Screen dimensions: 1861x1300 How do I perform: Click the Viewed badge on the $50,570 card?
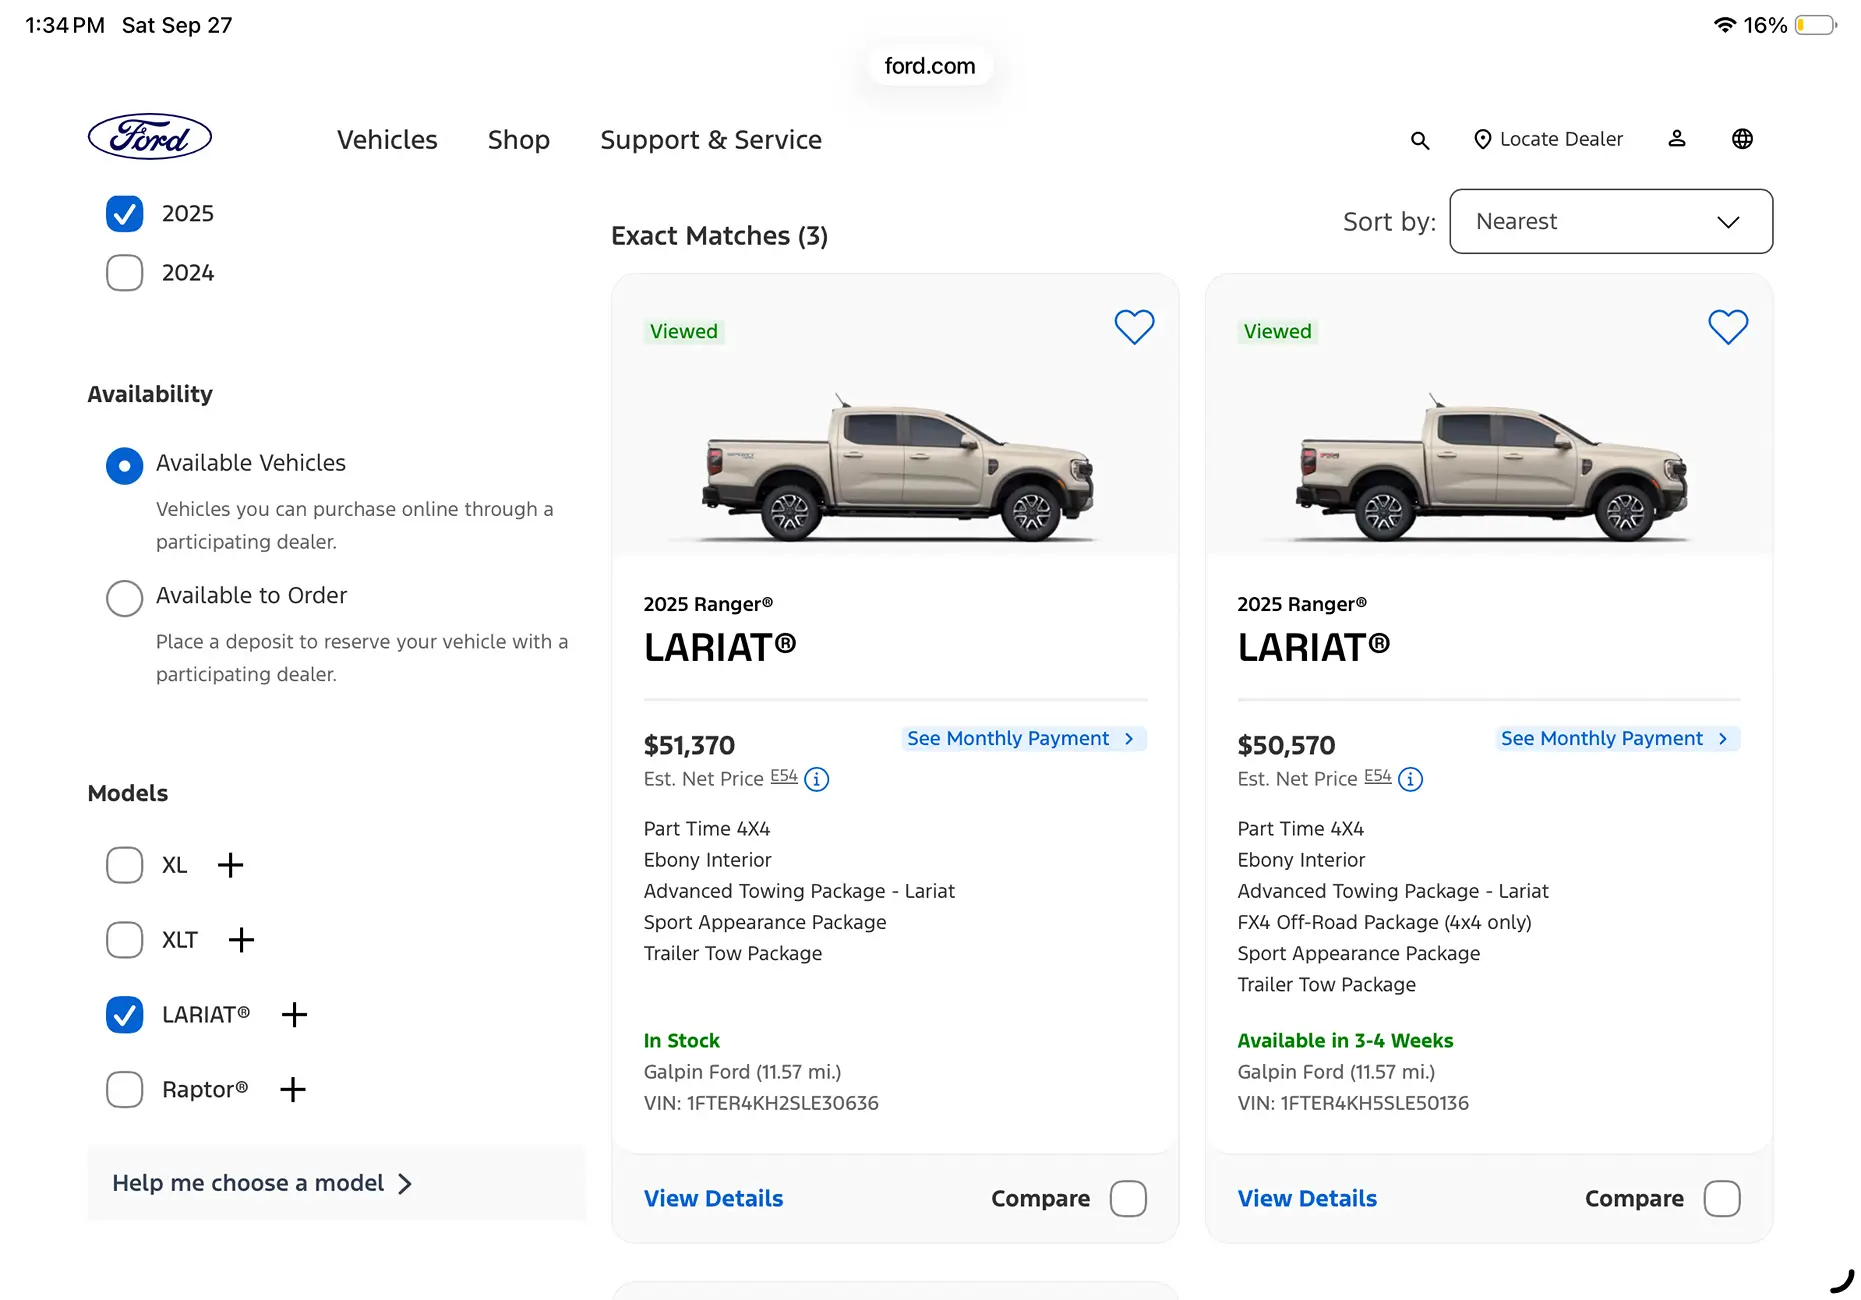pyautogui.click(x=1278, y=331)
